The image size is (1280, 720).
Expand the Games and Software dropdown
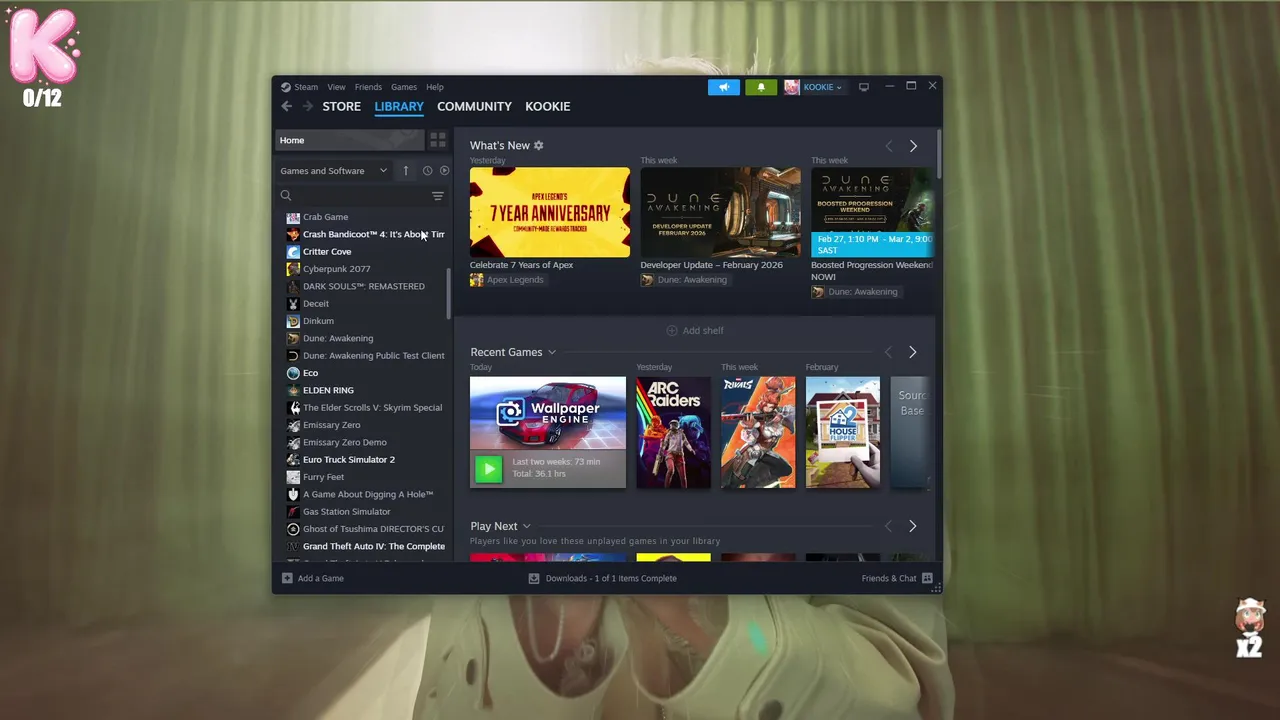click(334, 171)
